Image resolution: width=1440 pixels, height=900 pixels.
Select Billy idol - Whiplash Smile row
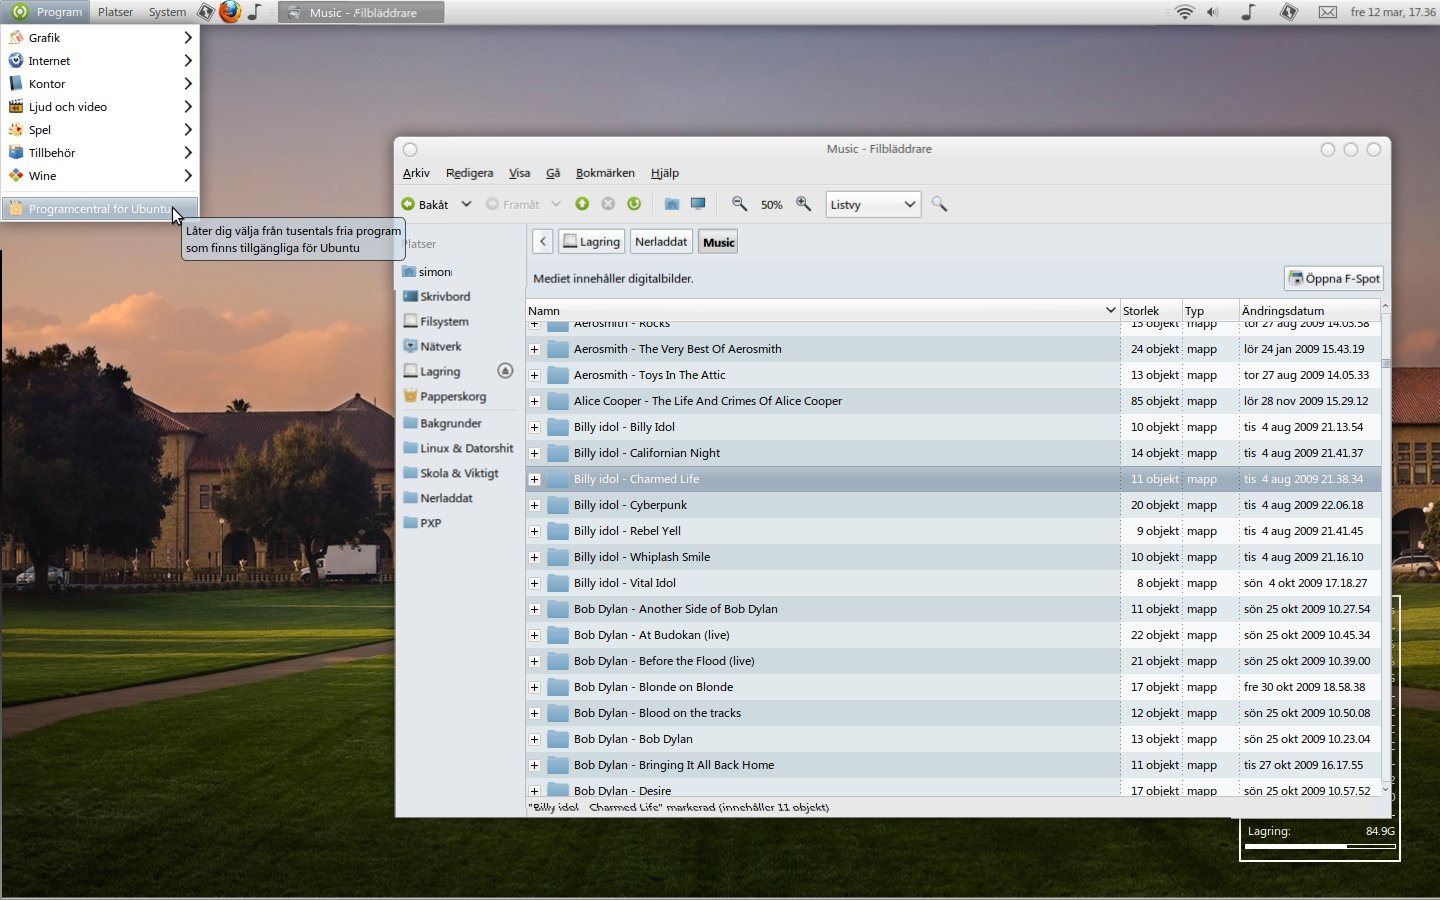tap(953, 557)
